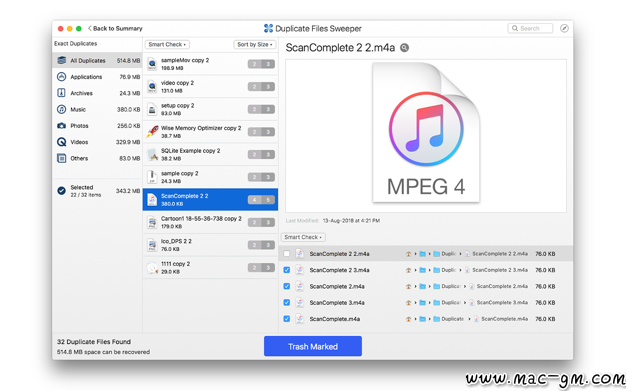Uncheck the ScanComplete 2.m4a checkbox
The width and height of the screenshot is (626, 391).
pos(287,286)
